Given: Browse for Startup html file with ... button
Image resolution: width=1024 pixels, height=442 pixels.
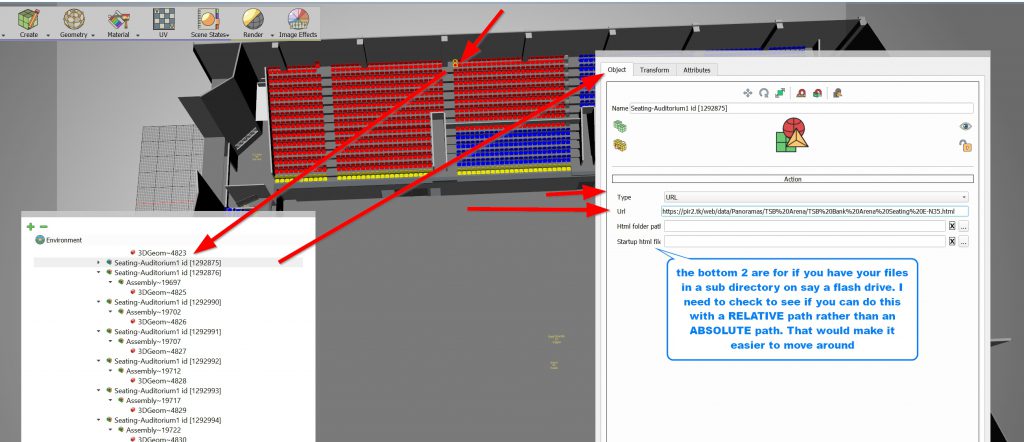Looking at the screenshot, I should [x=964, y=242].
